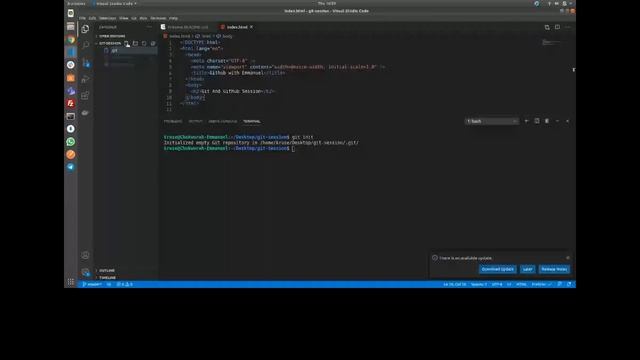Open the Help menu
Viewport: 640px width, 360px height.
point(173,18)
